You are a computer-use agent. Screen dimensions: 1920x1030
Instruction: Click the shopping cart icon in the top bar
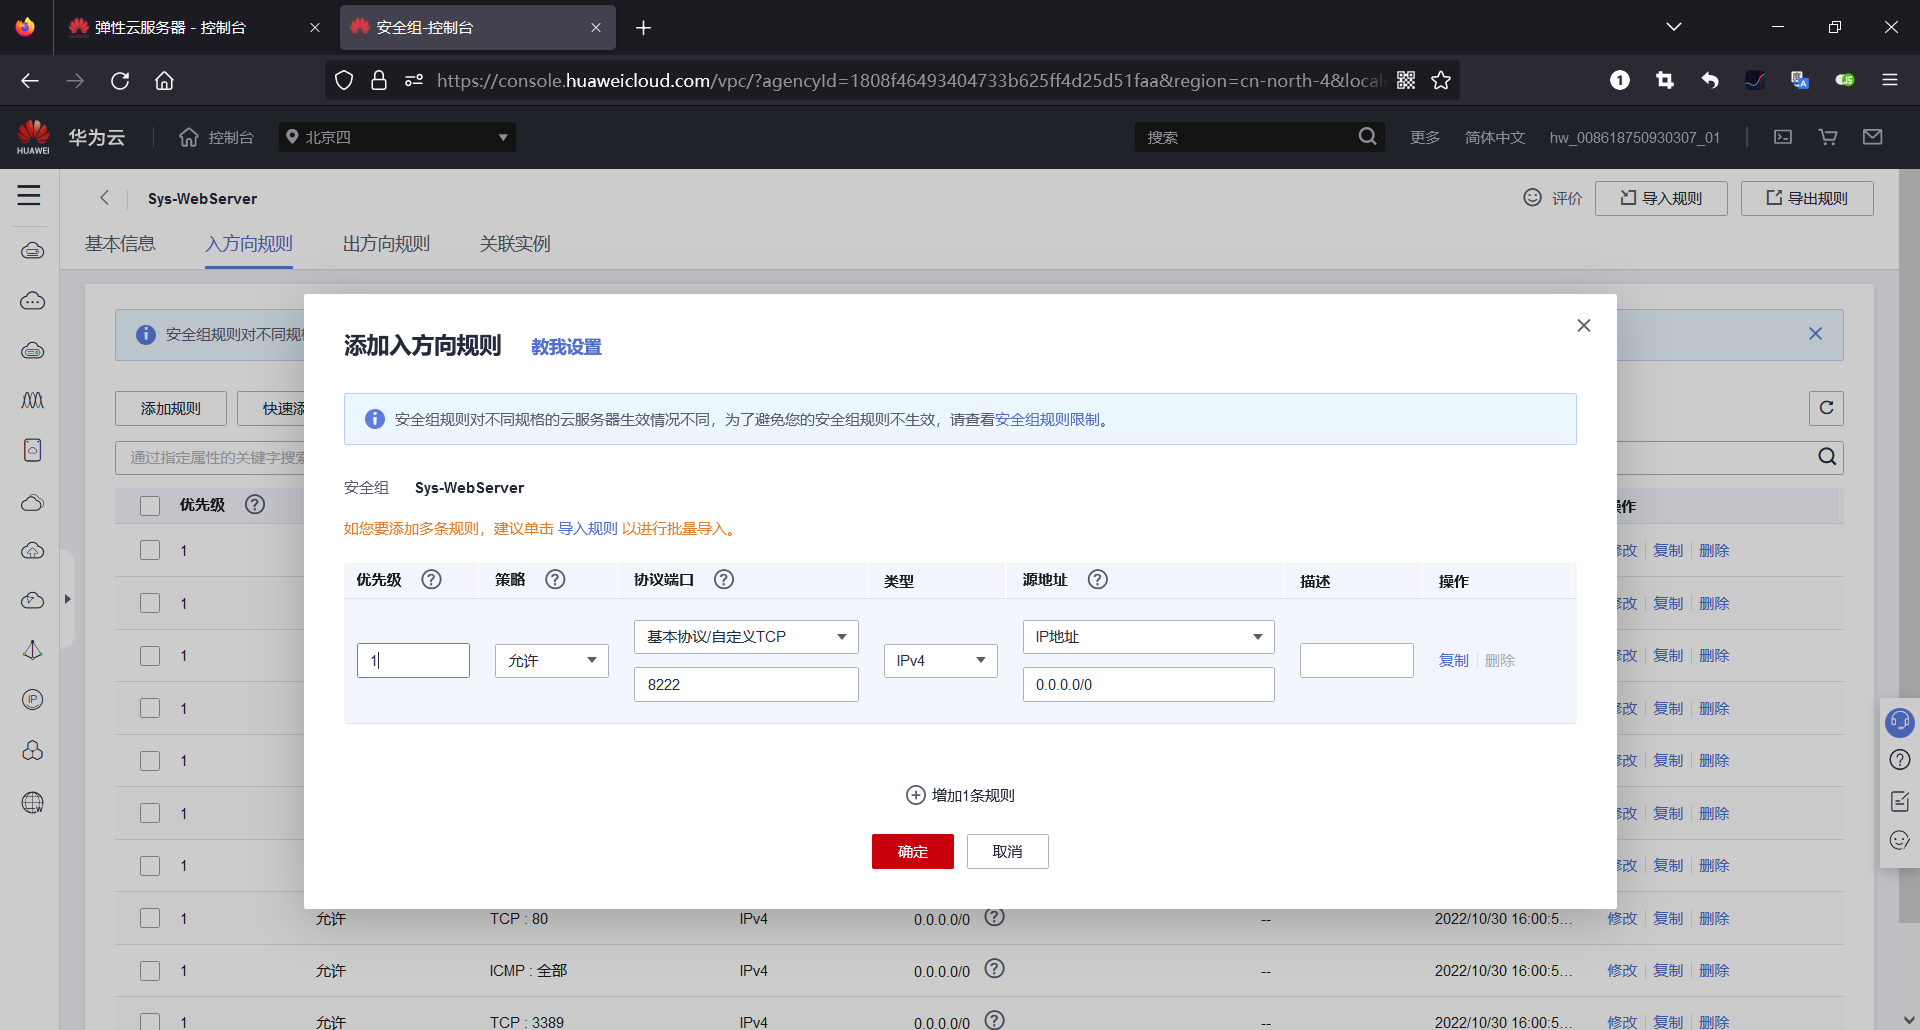coord(1827,137)
